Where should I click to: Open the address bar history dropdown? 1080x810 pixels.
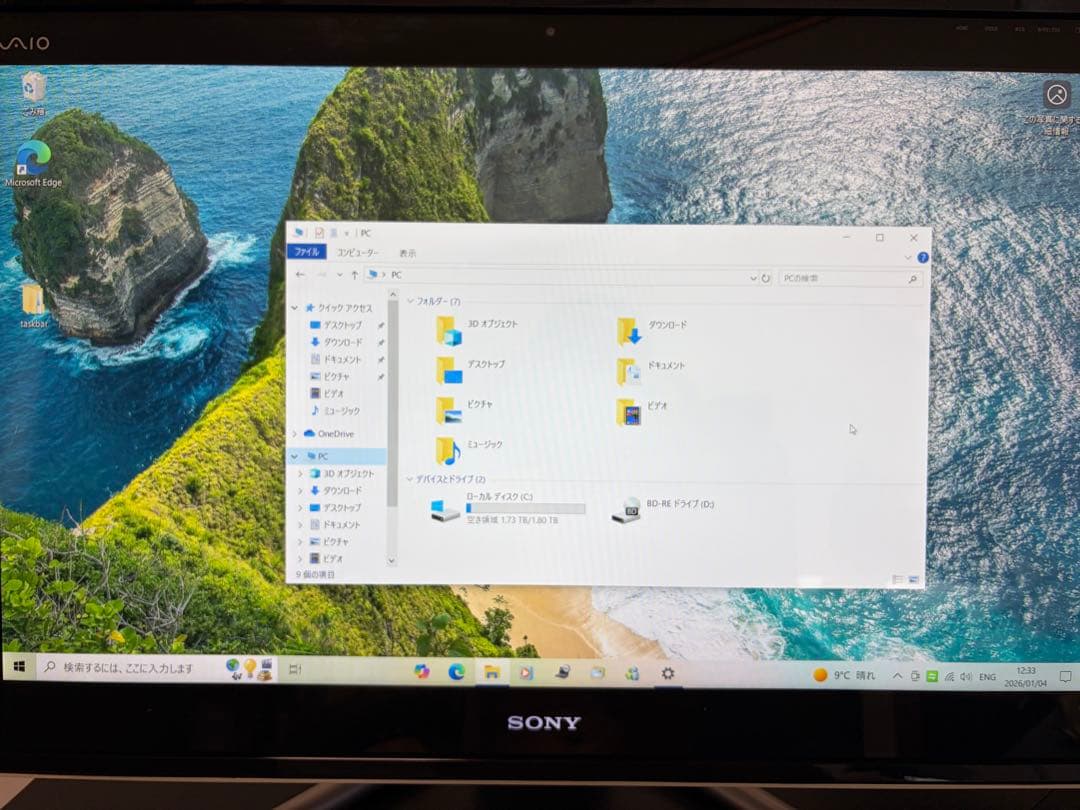point(753,278)
